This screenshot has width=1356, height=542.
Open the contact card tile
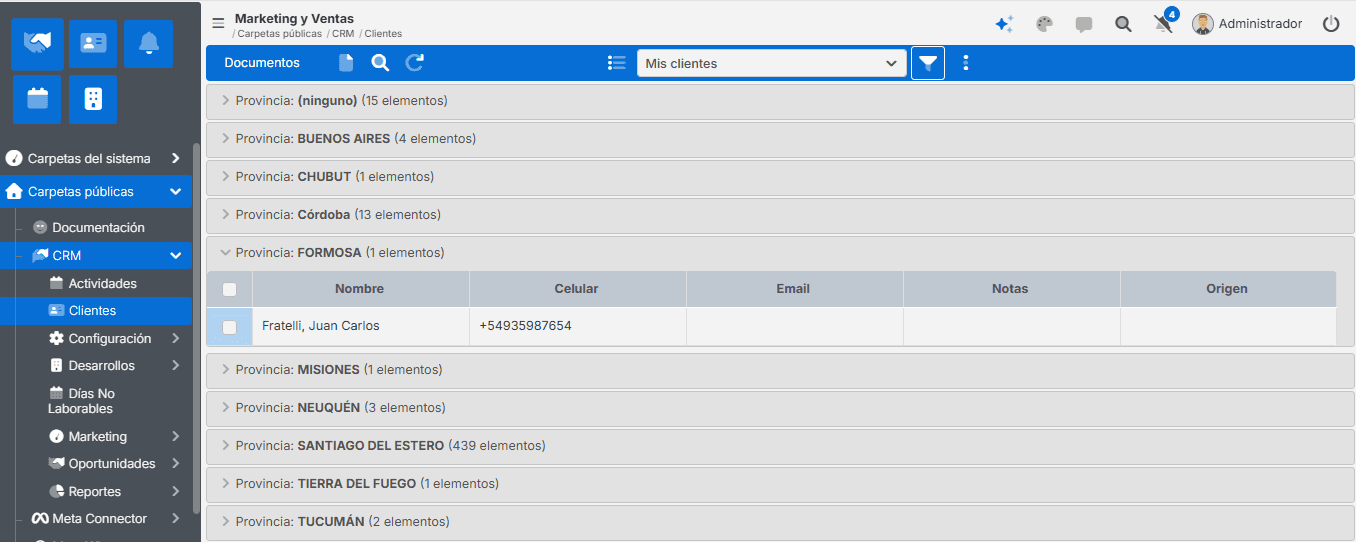[93, 44]
